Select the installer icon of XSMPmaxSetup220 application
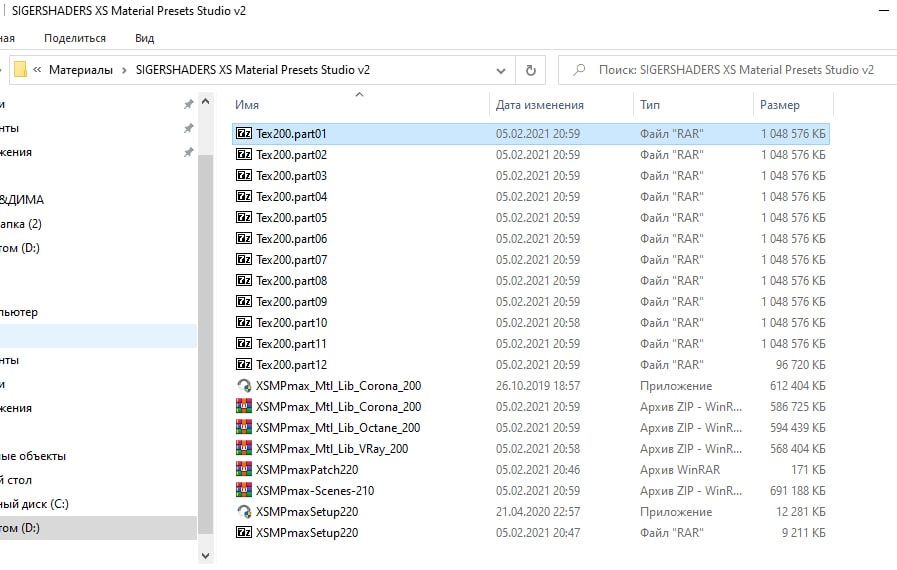 [244, 511]
